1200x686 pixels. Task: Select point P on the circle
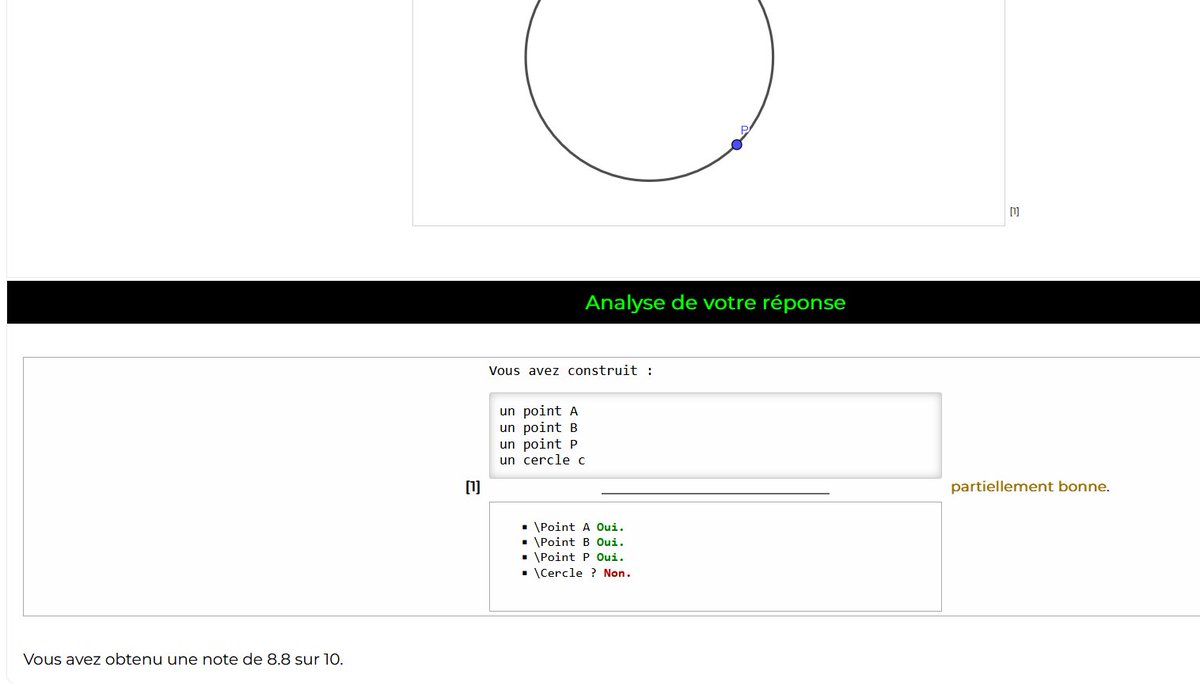737,145
